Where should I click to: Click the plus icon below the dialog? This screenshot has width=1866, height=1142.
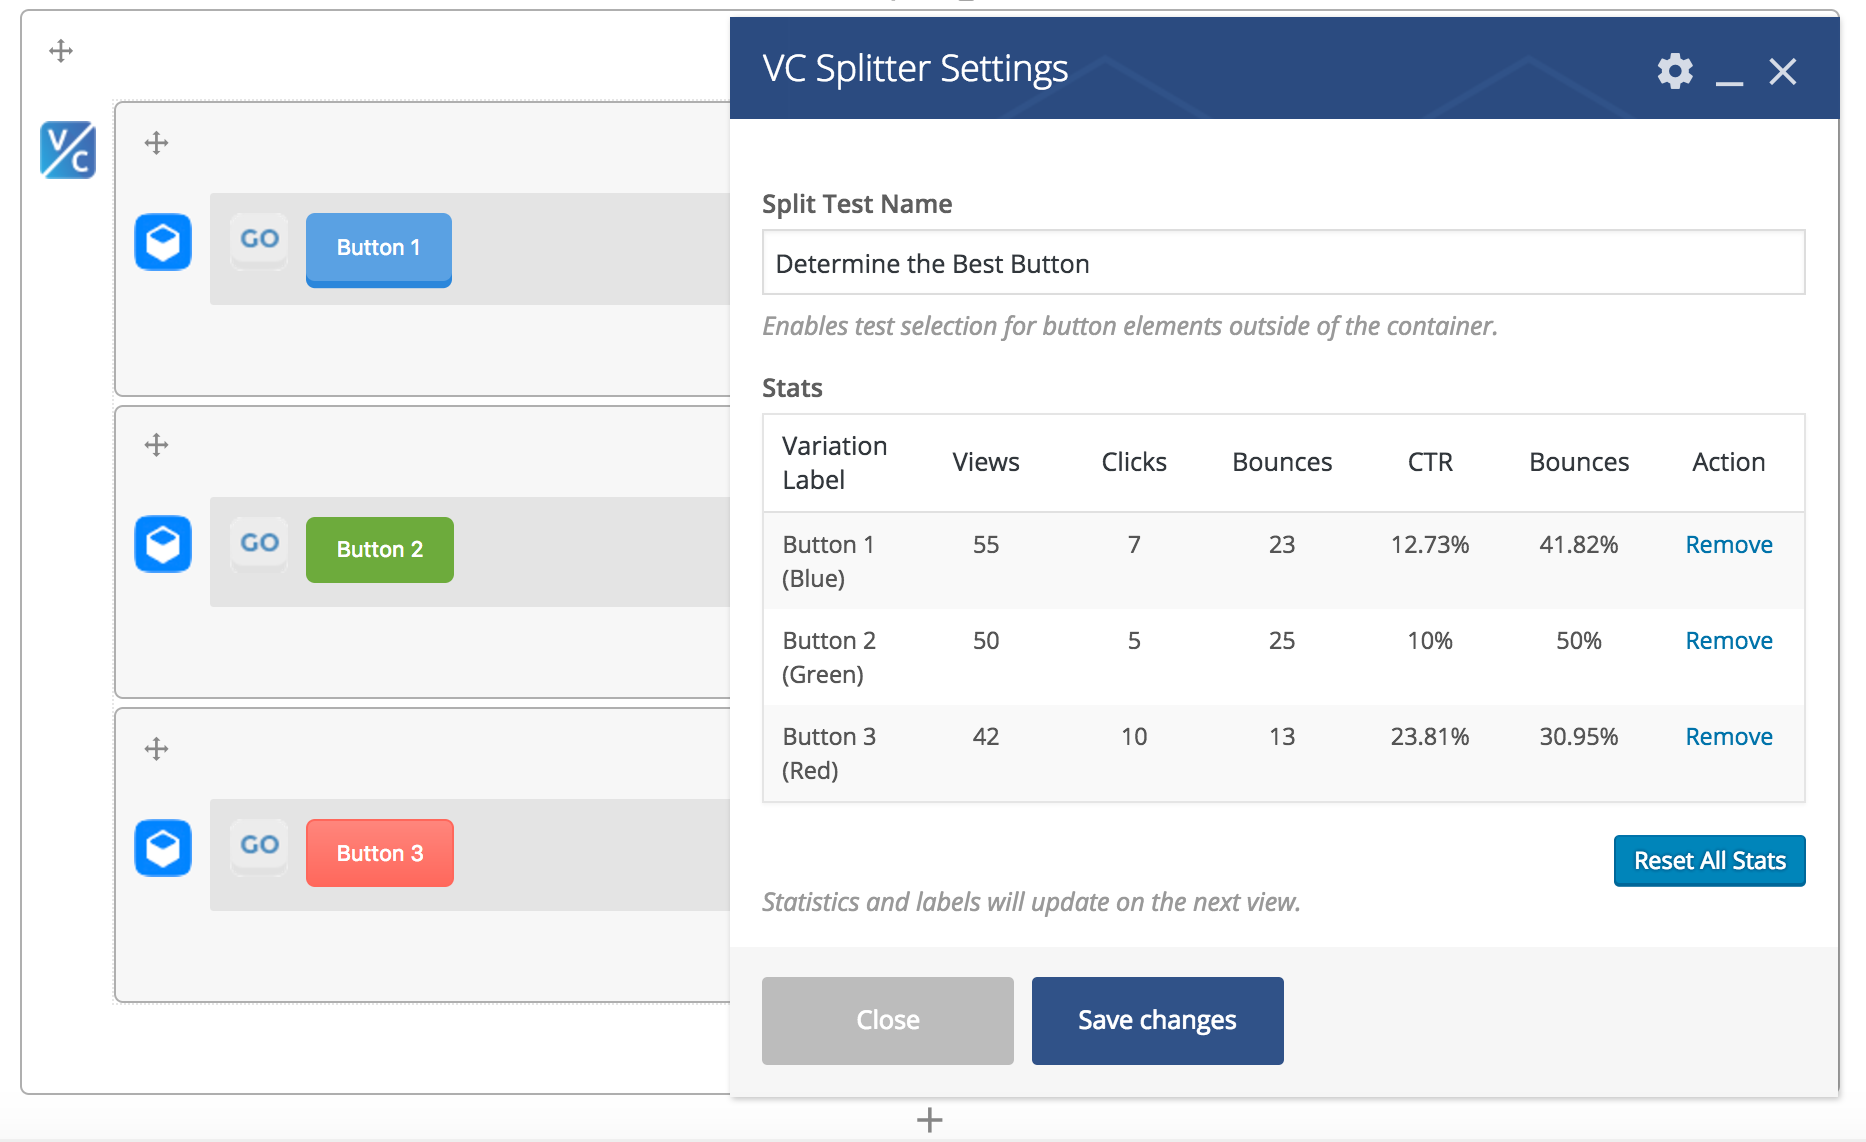click(929, 1120)
